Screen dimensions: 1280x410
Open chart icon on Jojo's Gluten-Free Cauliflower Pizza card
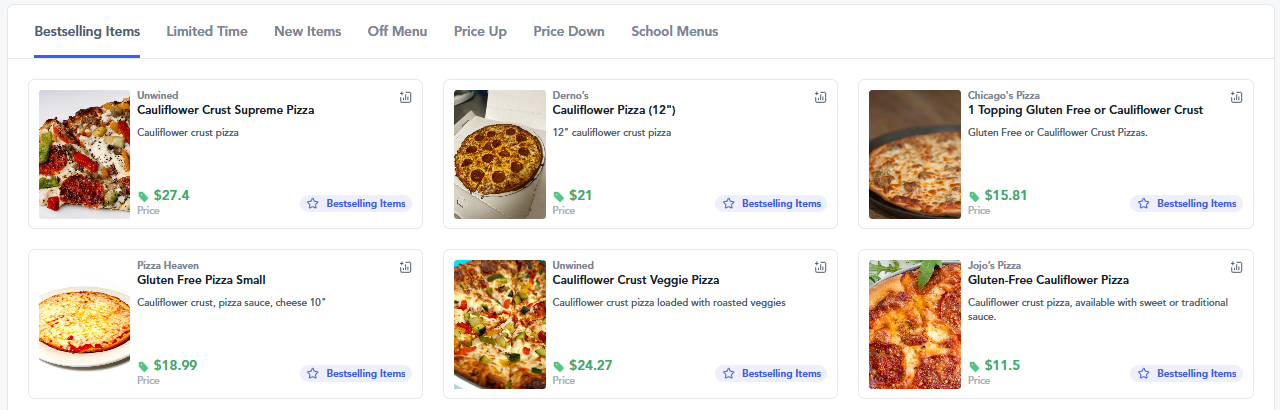(x=1236, y=267)
